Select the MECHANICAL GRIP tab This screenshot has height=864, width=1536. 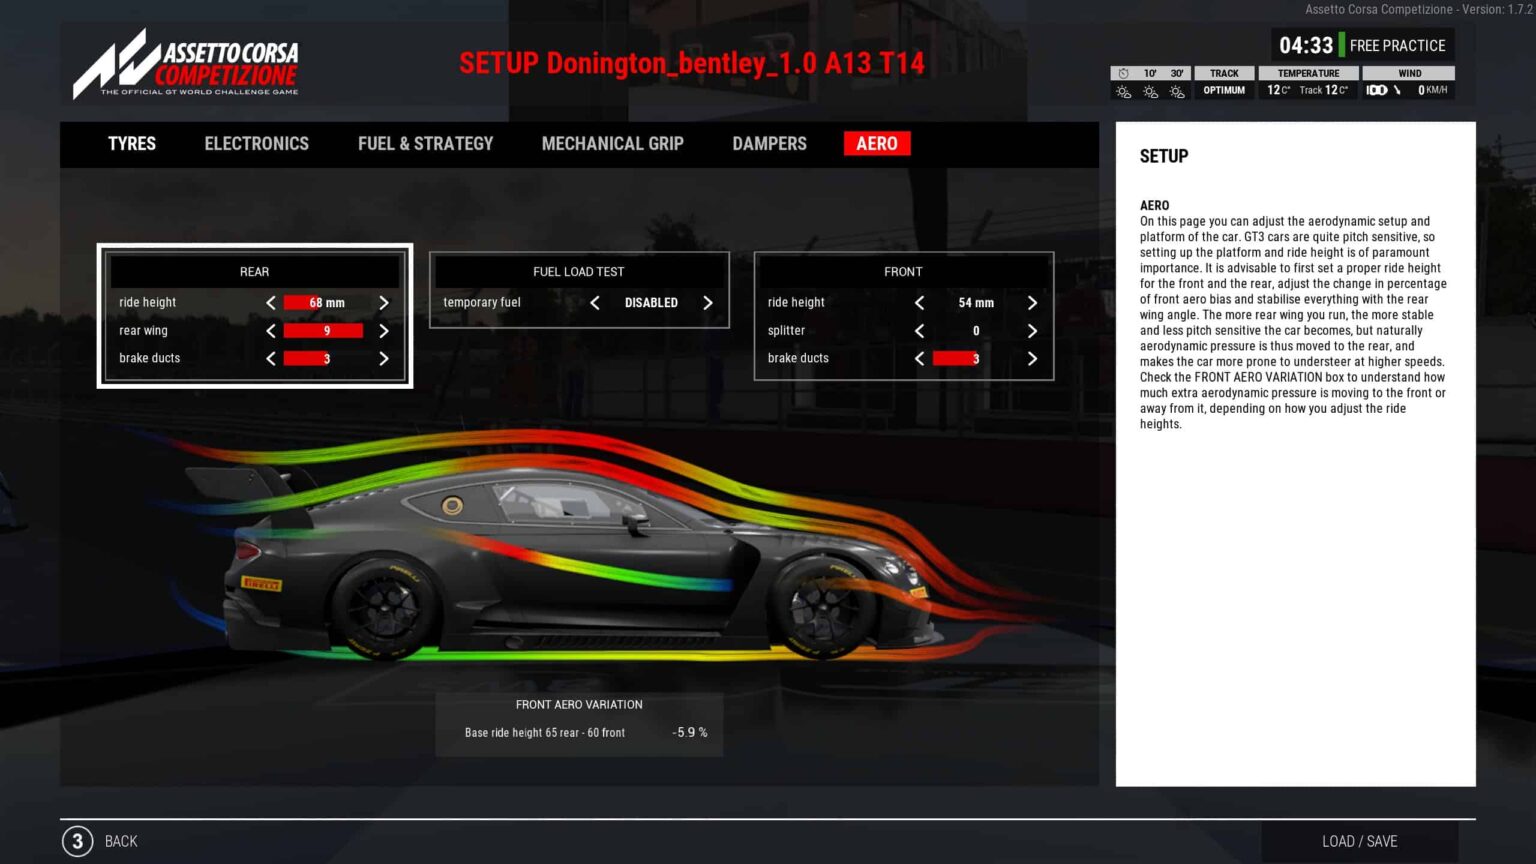coord(612,143)
